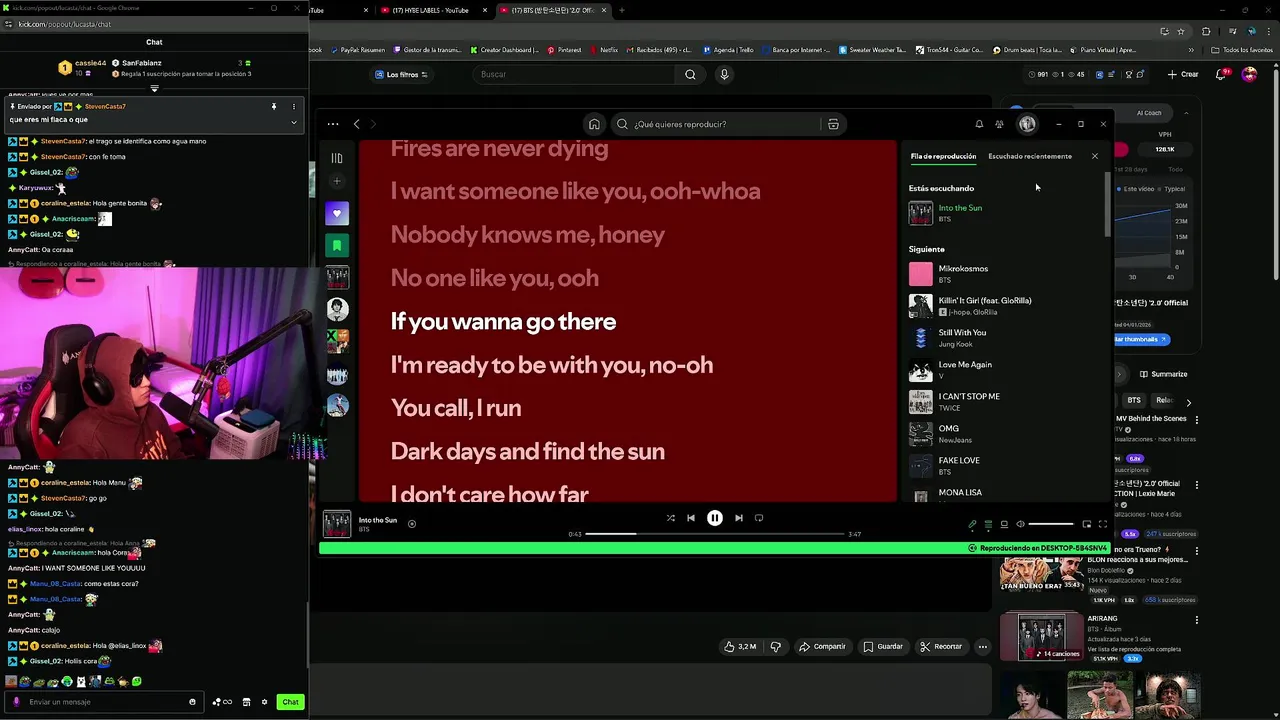Screen dimensions: 1280x720
Task: Click the YouTube Compartir button
Action: (822, 646)
